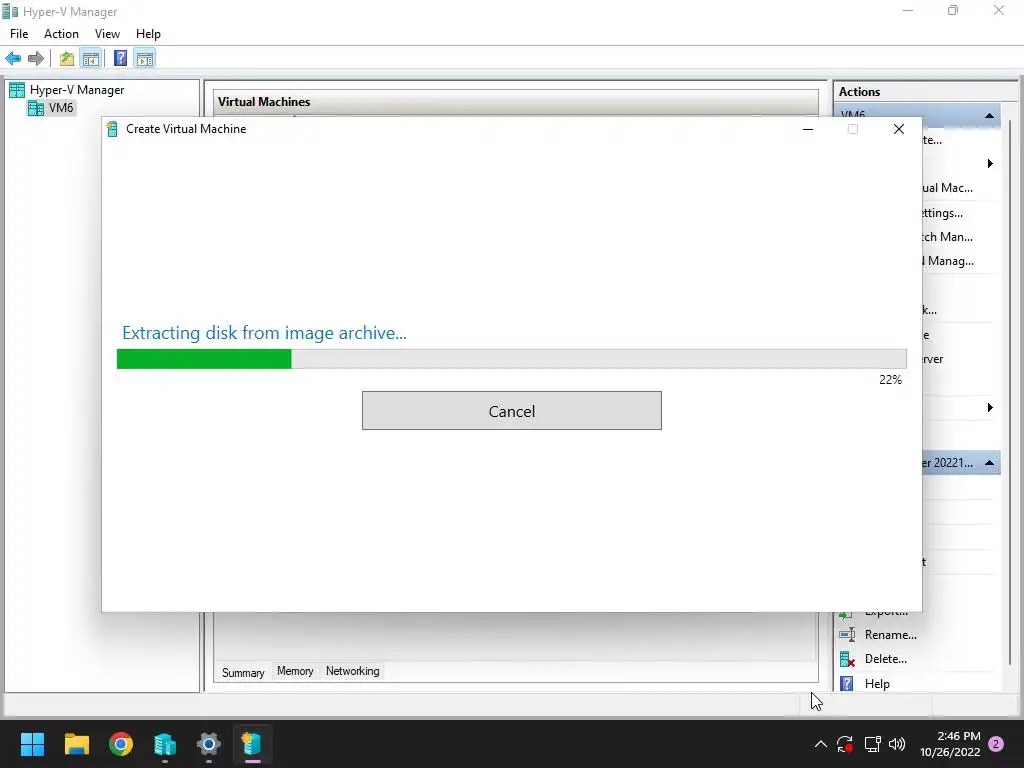Expand the upper submenu arrow in Actions pane
The image size is (1024, 768).
(990, 163)
